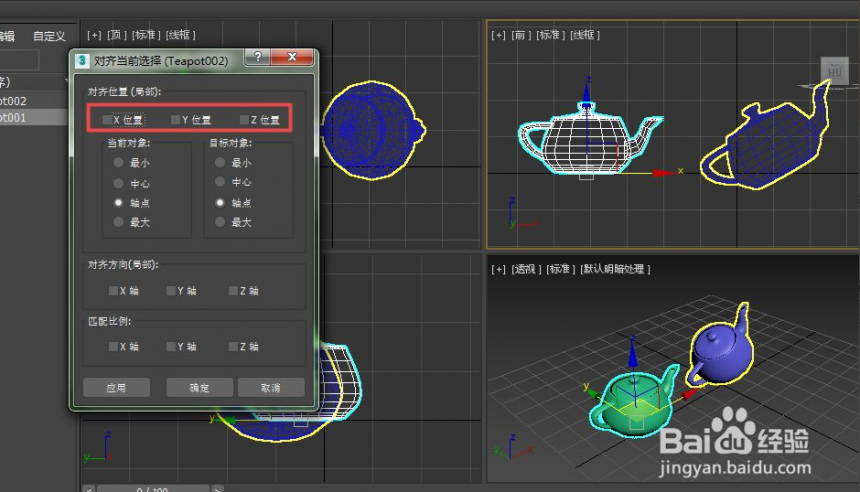860x492 pixels.
Task: Enable Y 轴 in 匹配比例 section
Action: (171, 347)
